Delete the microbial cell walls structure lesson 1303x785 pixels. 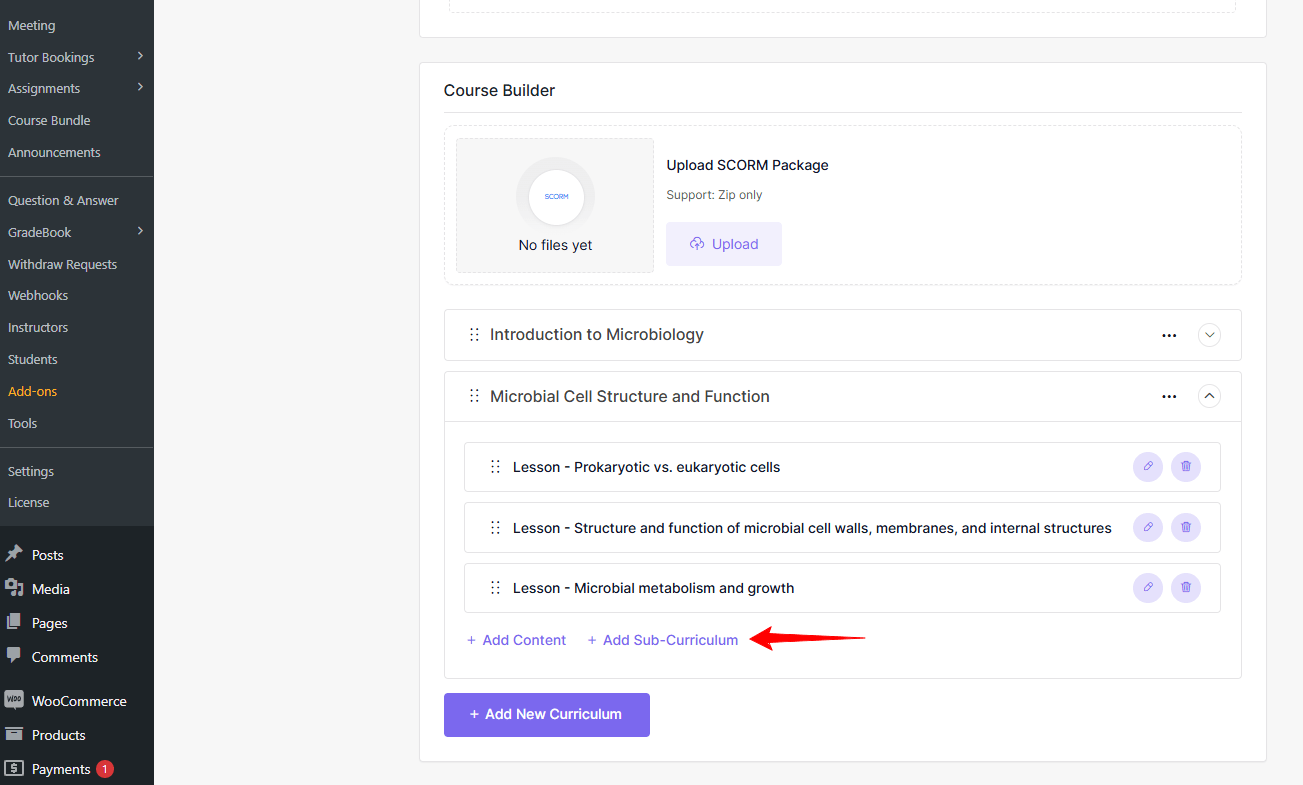tap(1186, 528)
